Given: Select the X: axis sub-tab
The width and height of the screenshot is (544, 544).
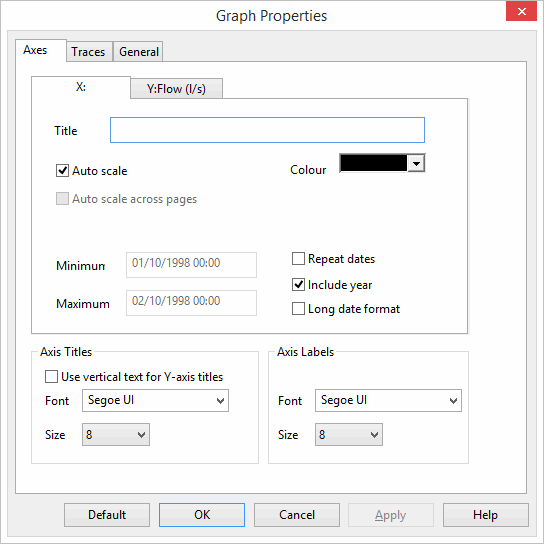Looking at the screenshot, I should click(81, 87).
